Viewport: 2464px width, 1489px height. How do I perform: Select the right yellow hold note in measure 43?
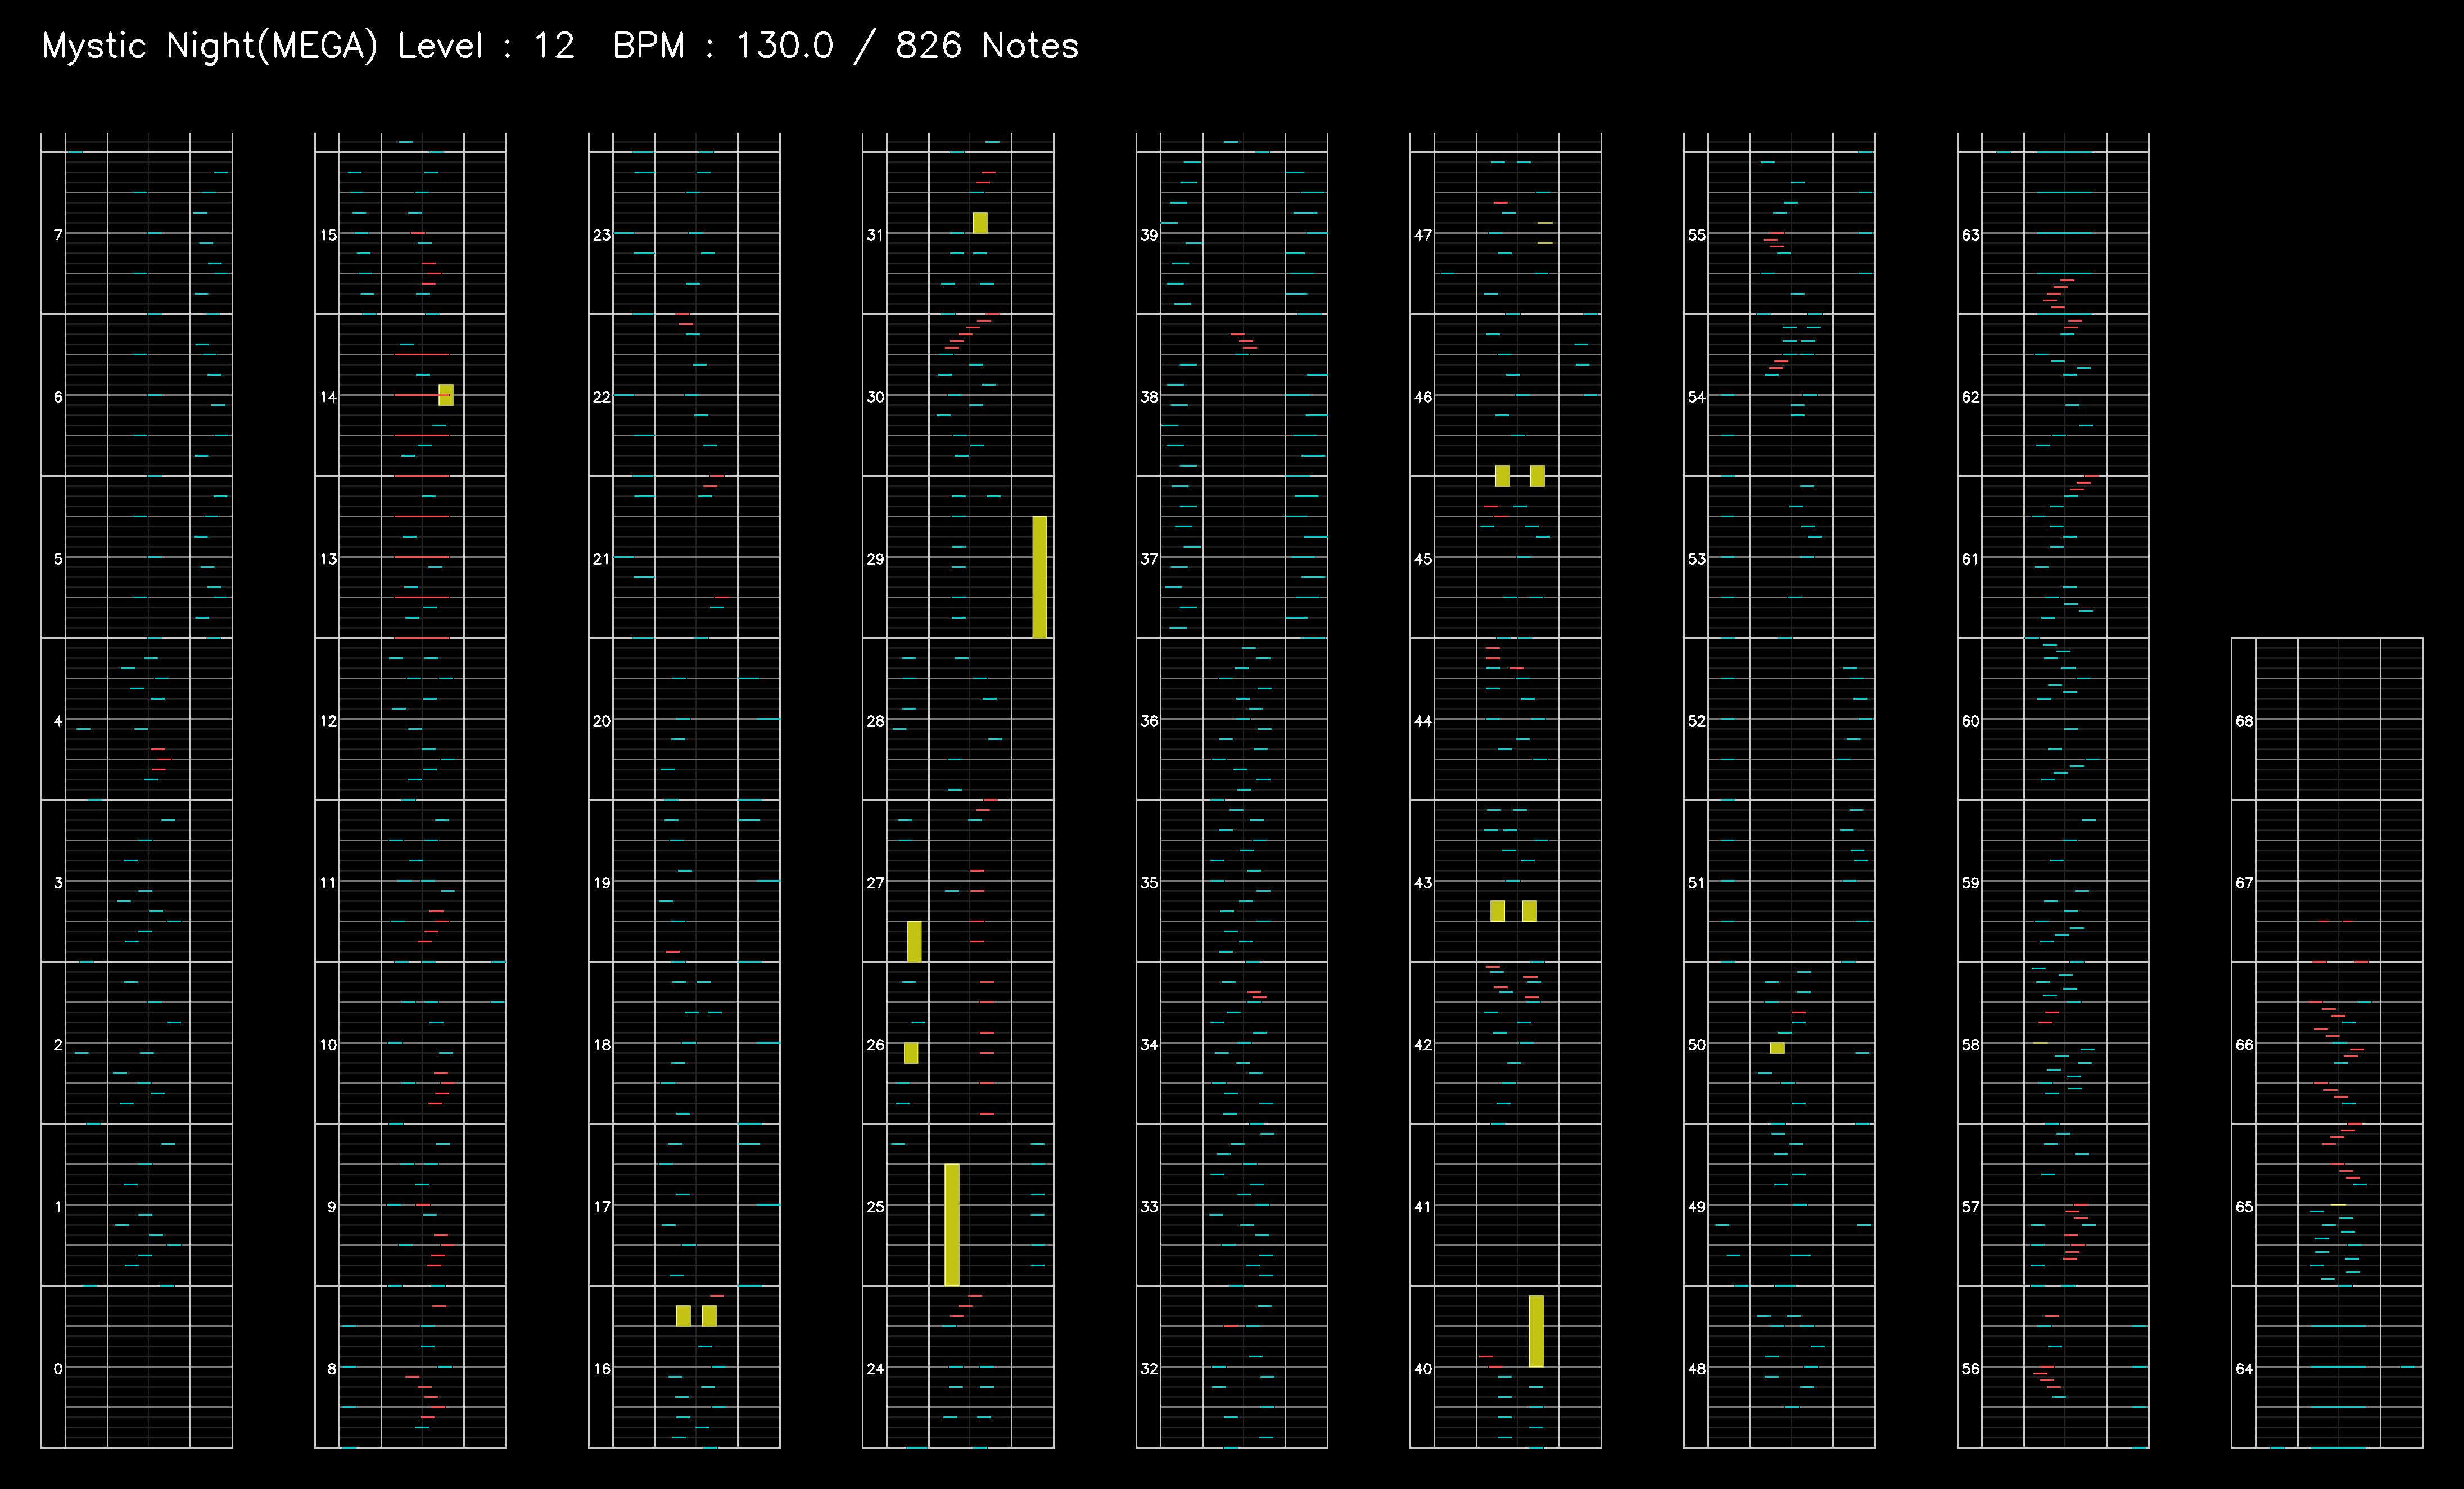1529,911
